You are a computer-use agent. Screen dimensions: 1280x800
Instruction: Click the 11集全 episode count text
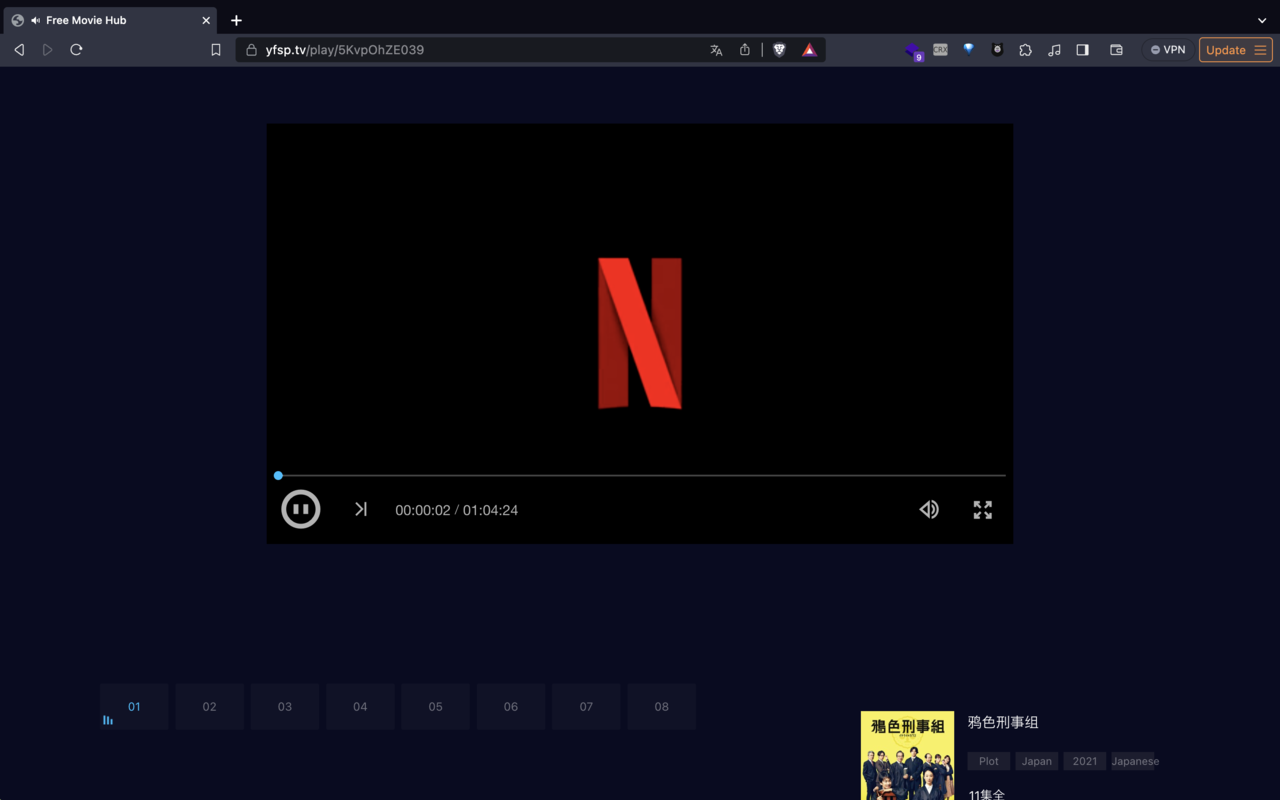(x=987, y=795)
